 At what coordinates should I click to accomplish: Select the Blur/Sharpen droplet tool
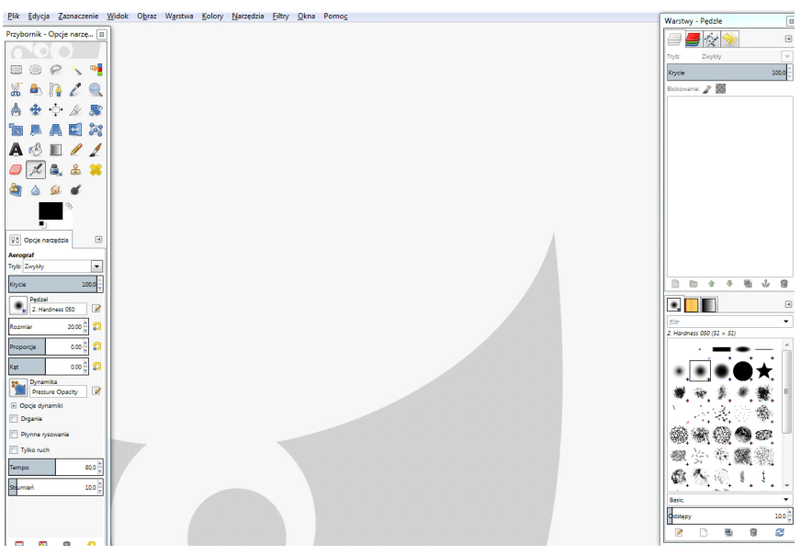(x=36, y=190)
